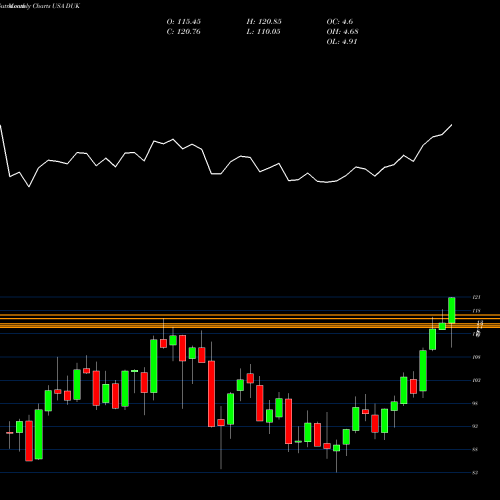Image resolution: width=500 pixels, height=500 pixels.
Task: Click the OL: 4.91 value
Action: click(342, 42)
